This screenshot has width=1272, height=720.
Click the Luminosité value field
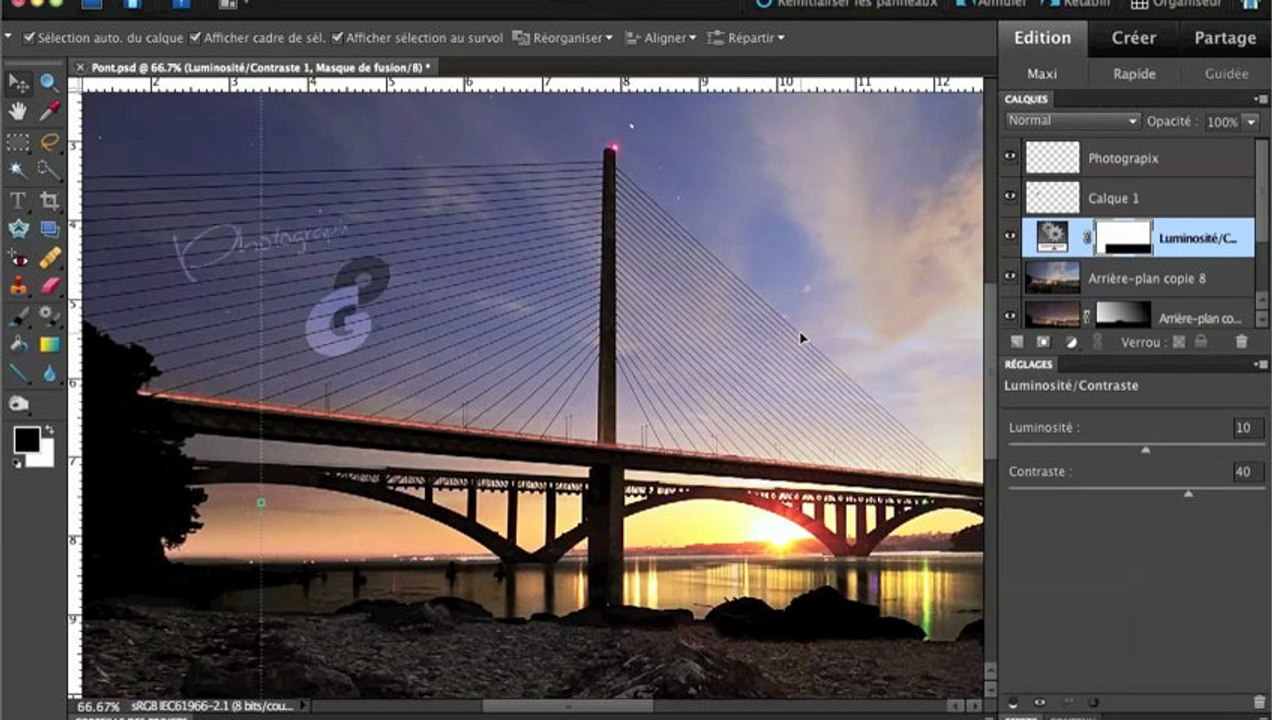tap(1248, 428)
